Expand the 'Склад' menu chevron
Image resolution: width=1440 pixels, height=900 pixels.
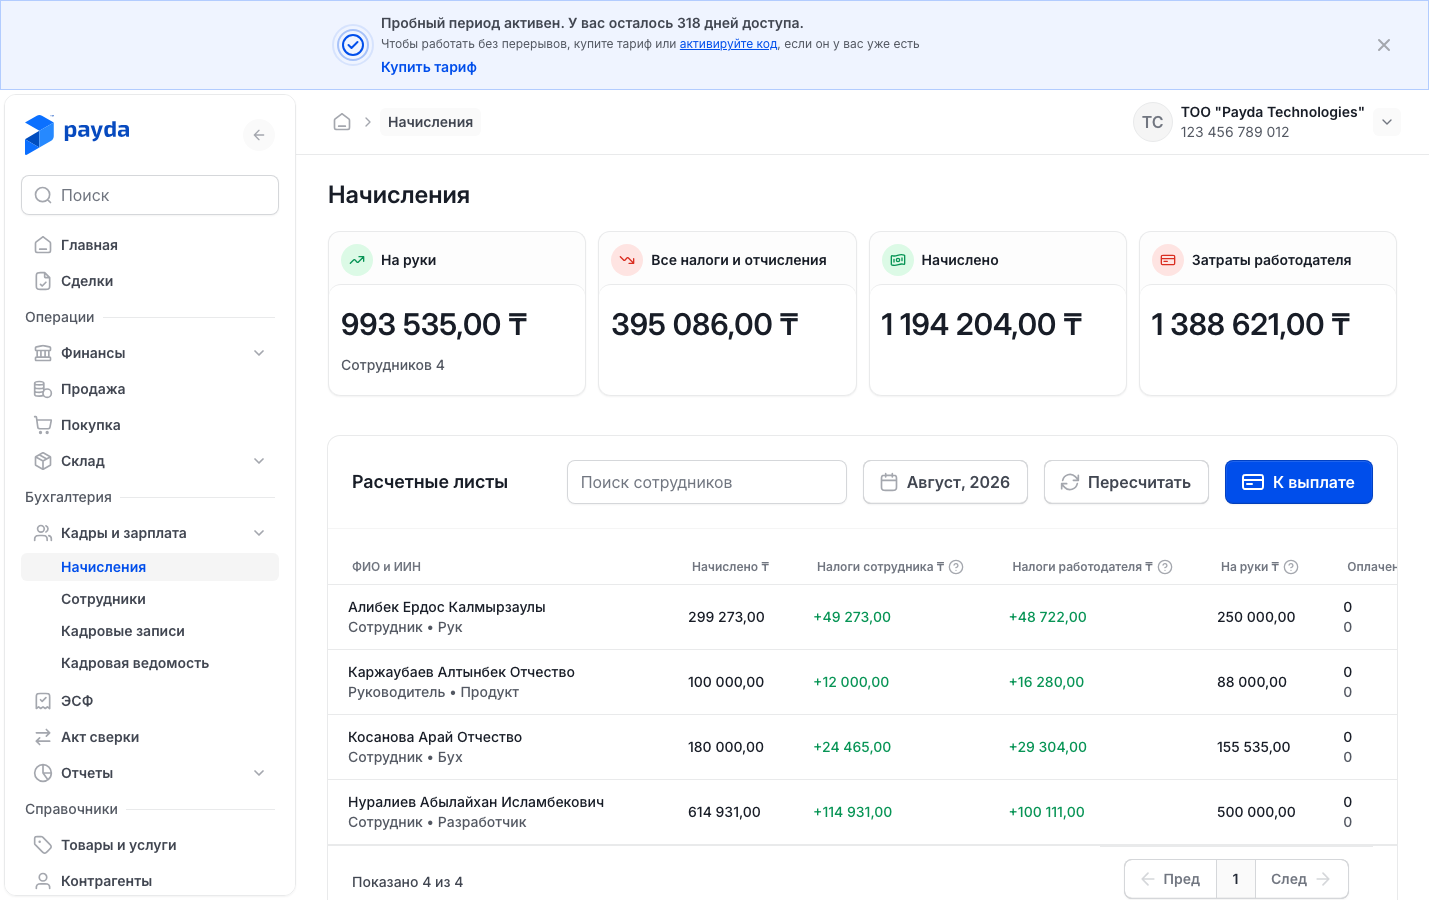coord(259,461)
